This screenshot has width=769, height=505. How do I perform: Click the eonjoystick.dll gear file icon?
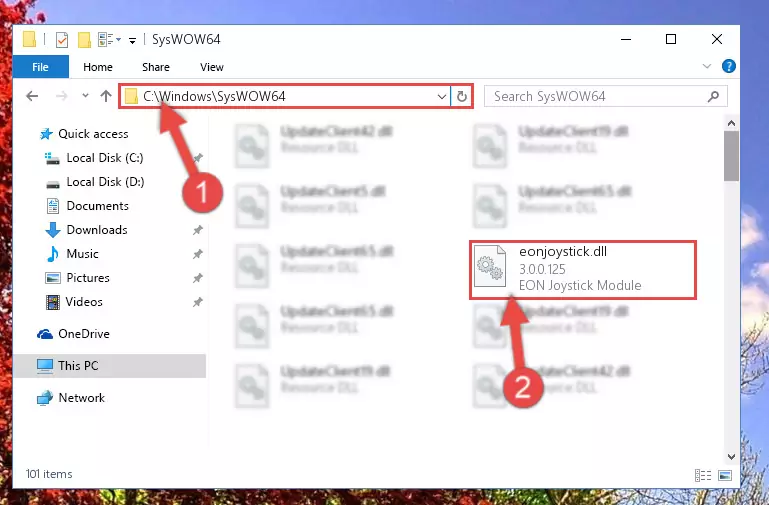point(490,266)
